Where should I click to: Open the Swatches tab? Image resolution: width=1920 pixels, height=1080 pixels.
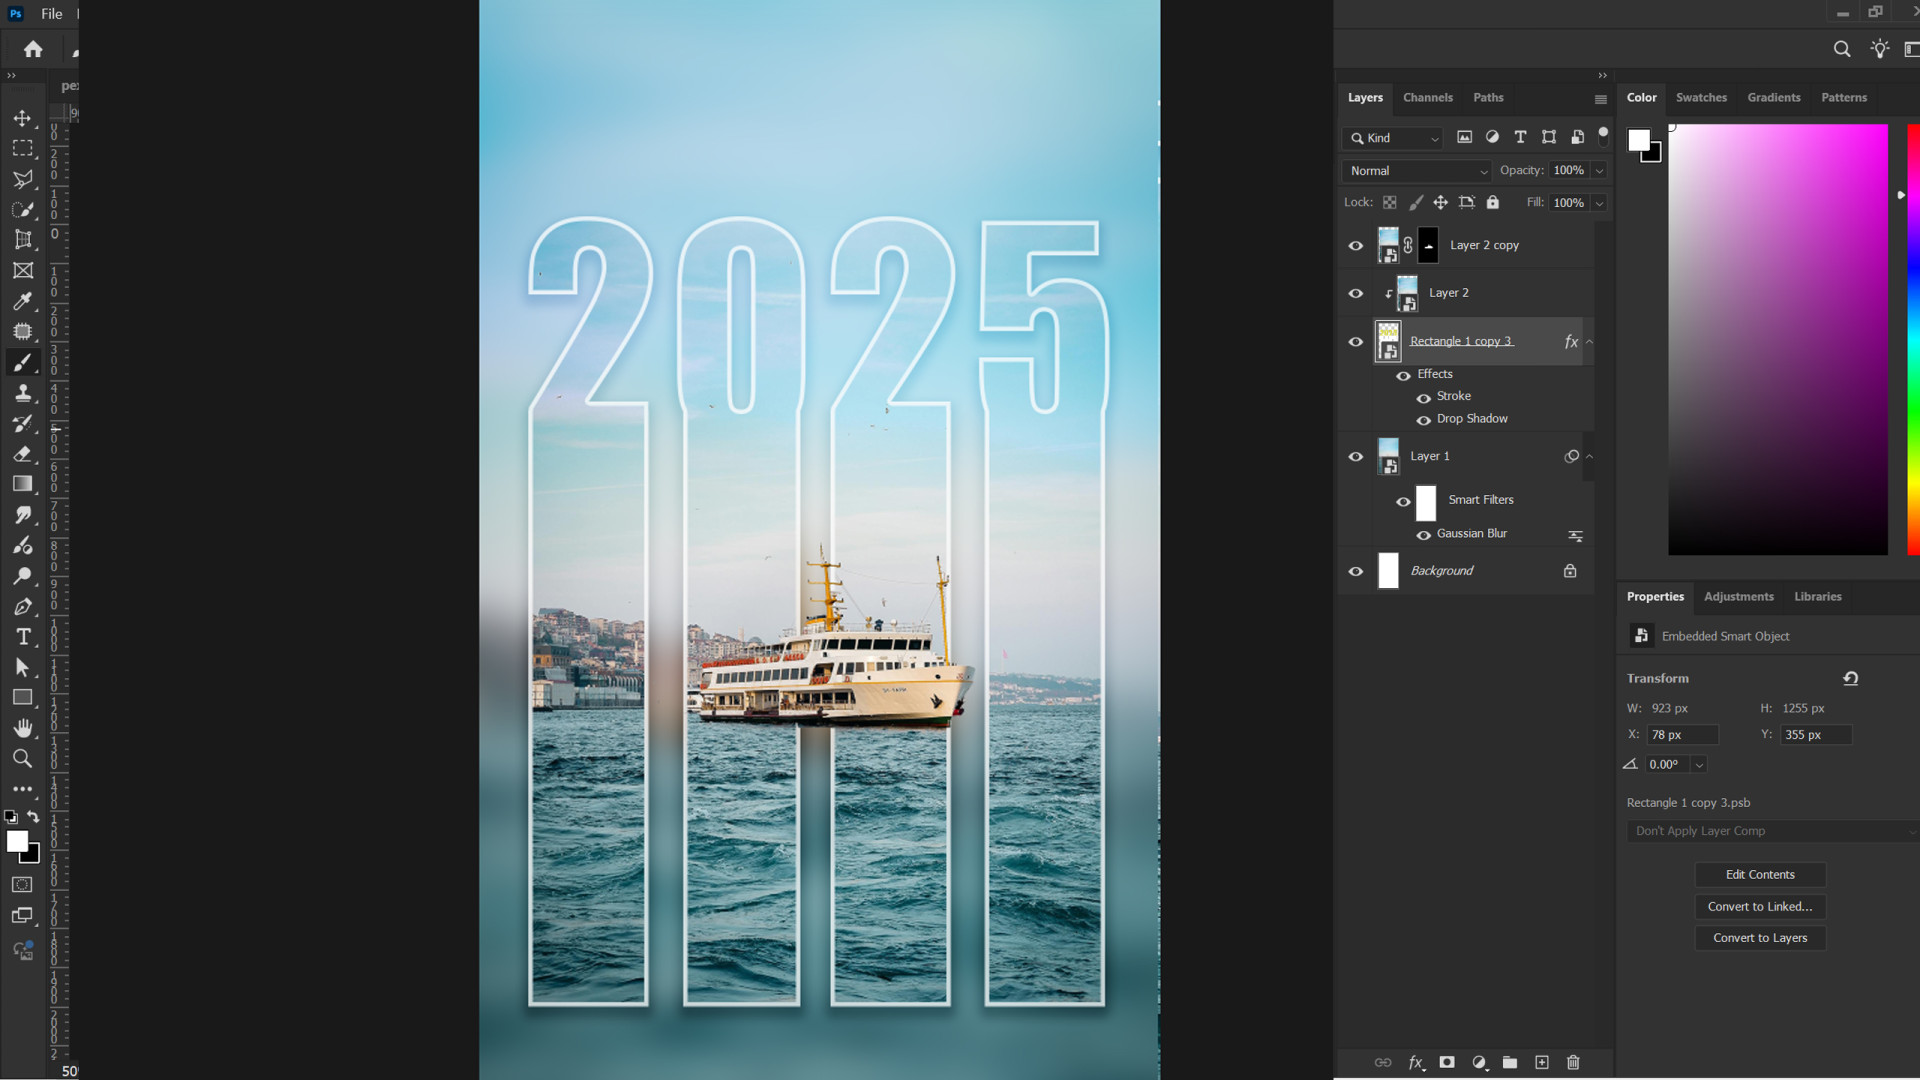pyautogui.click(x=1701, y=97)
